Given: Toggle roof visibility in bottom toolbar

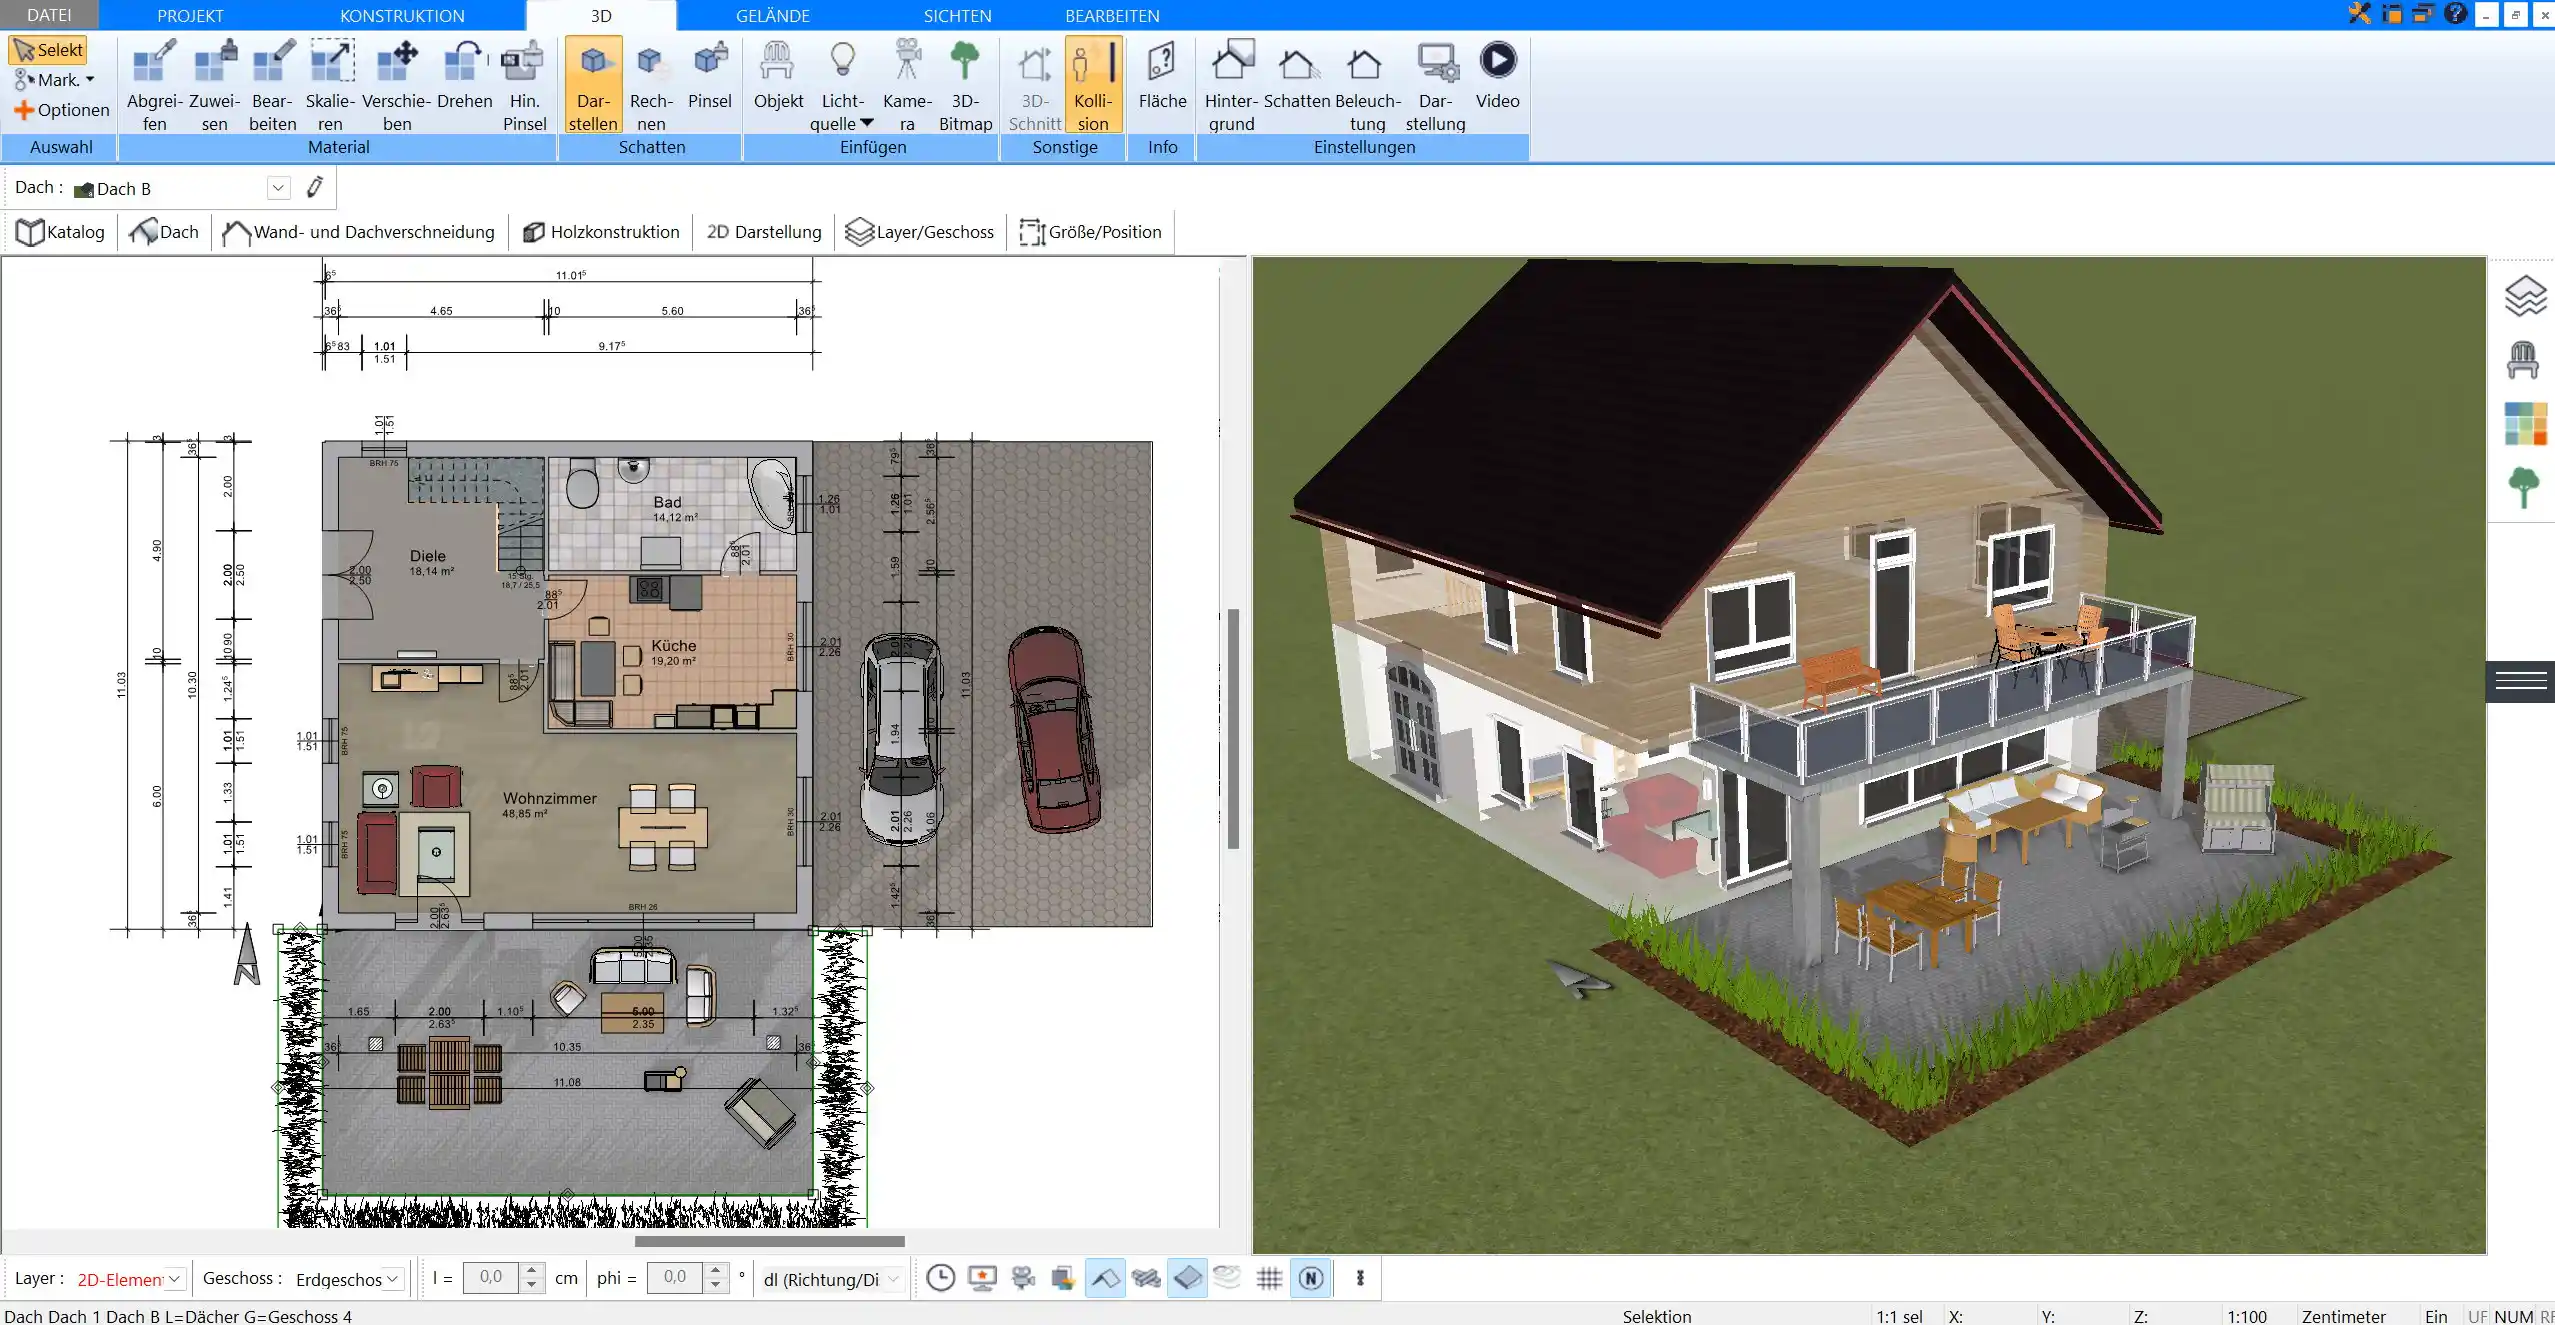Looking at the screenshot, I should pos(1105,1277).
